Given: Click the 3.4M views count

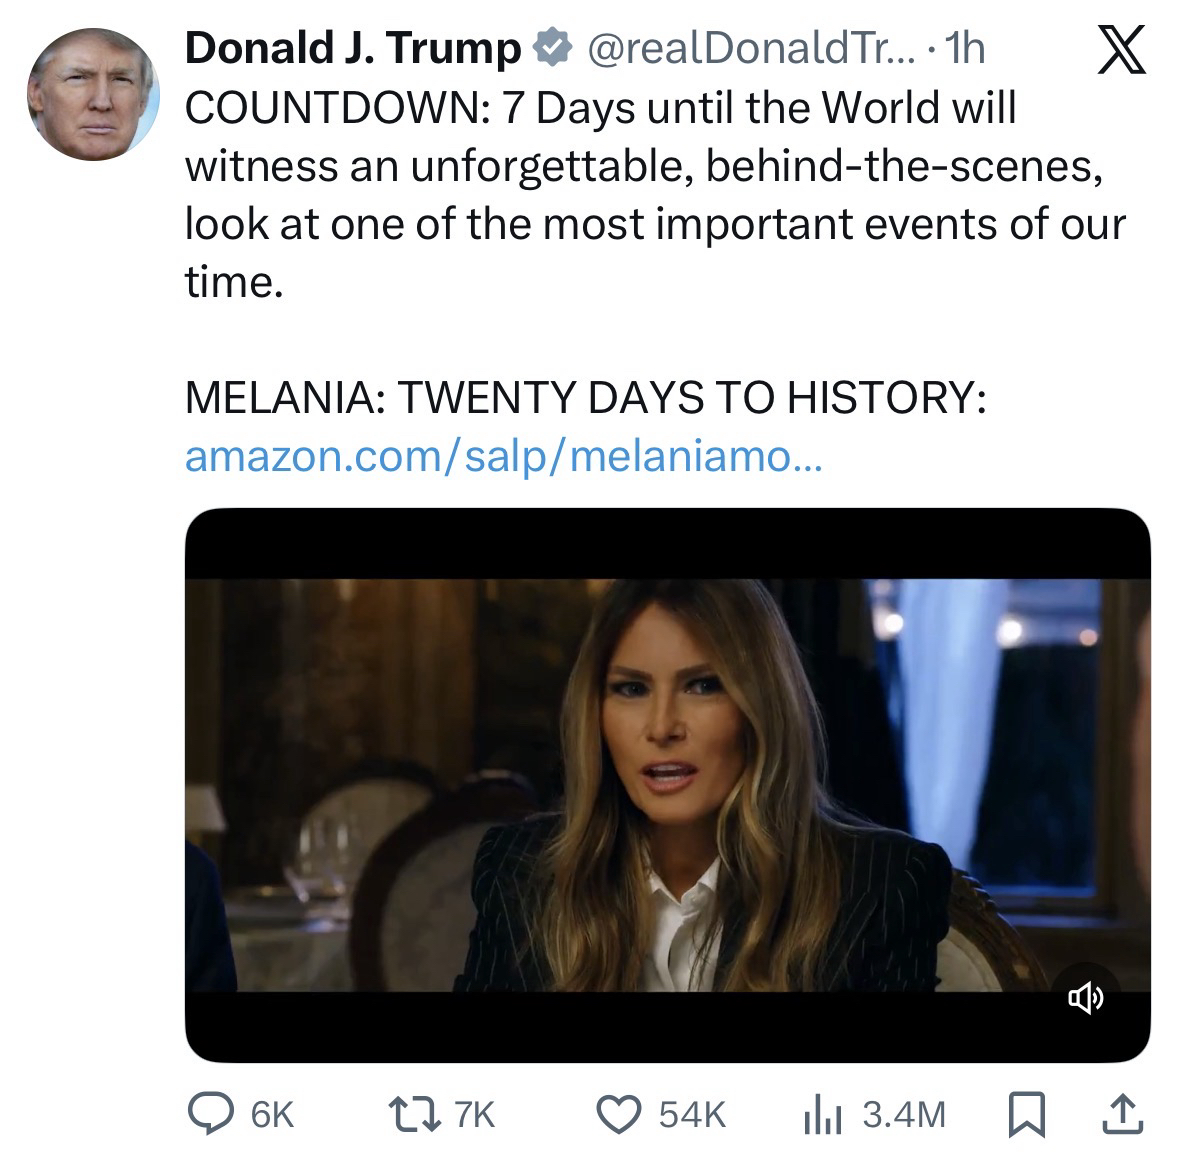Looking at the screenshot, I should coord(903,1113).
